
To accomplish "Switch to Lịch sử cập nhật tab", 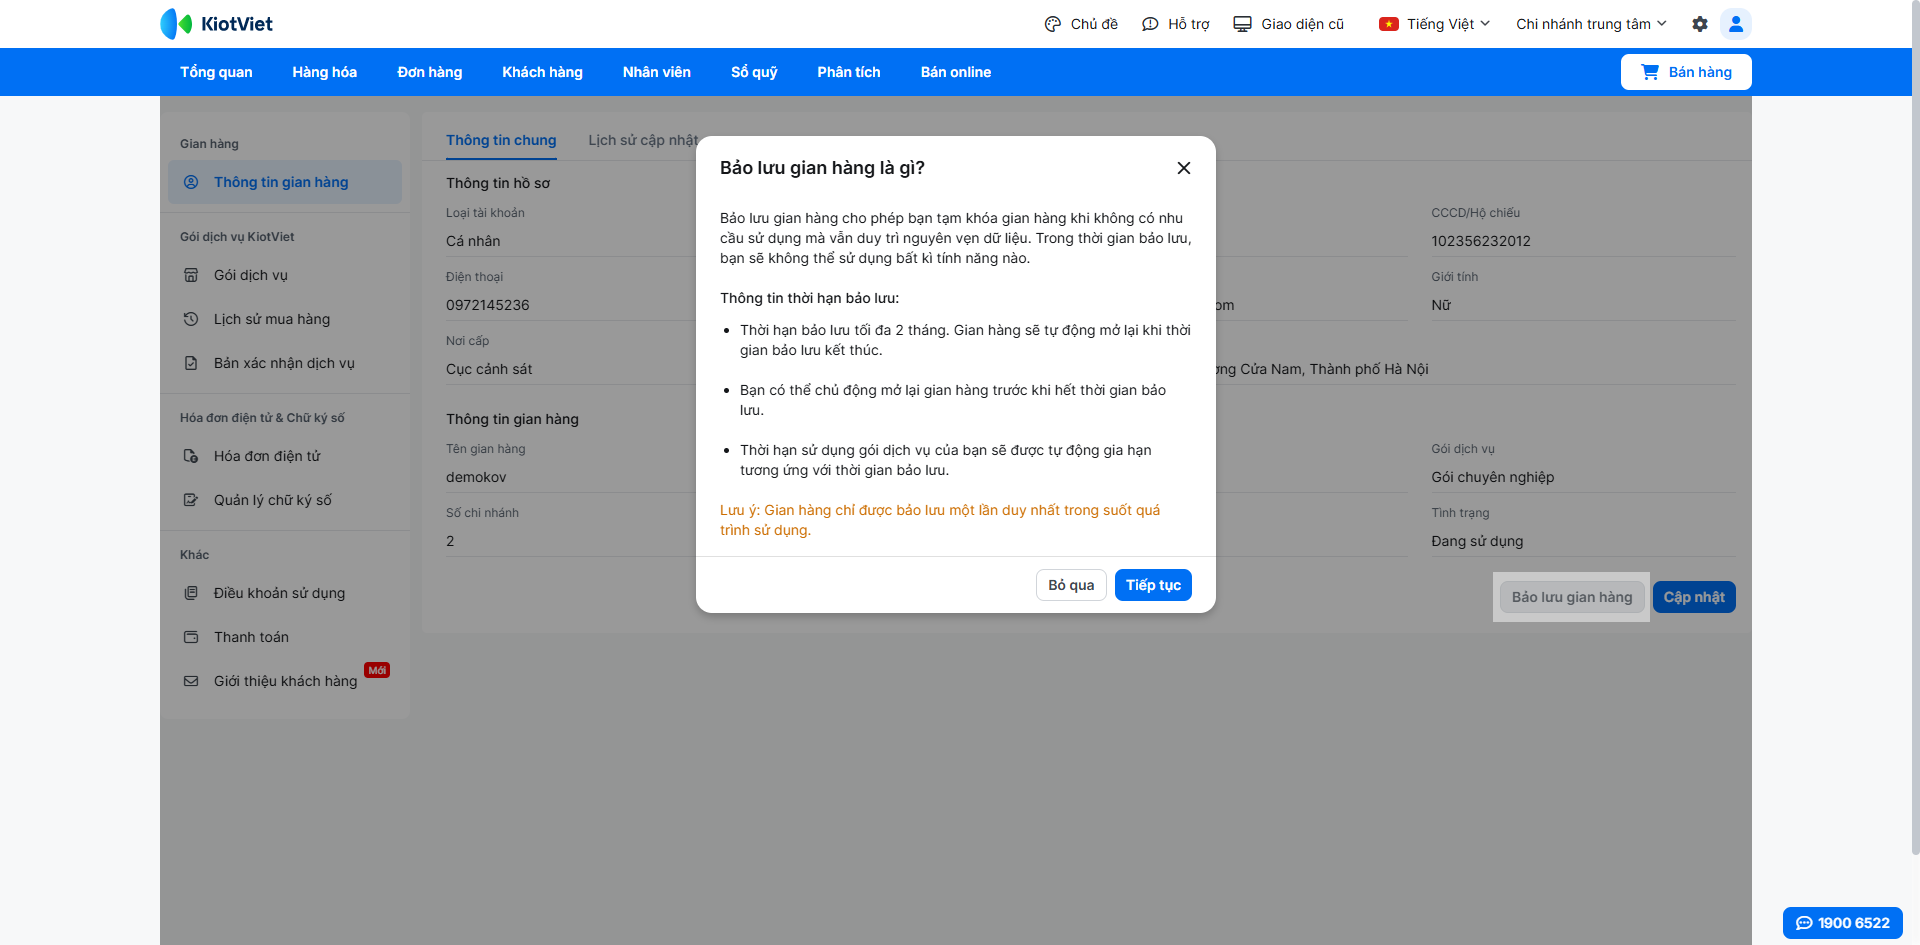I will [x=642, y=140].
